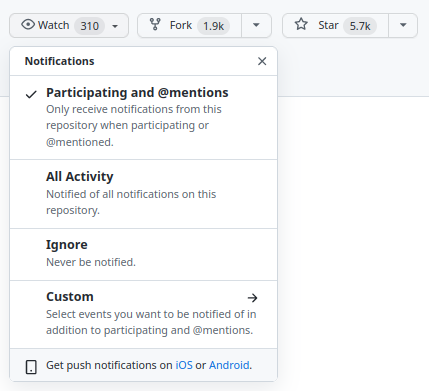Click the Notifications panel heading
The image size is (429, 391).
tap(60, 61)
